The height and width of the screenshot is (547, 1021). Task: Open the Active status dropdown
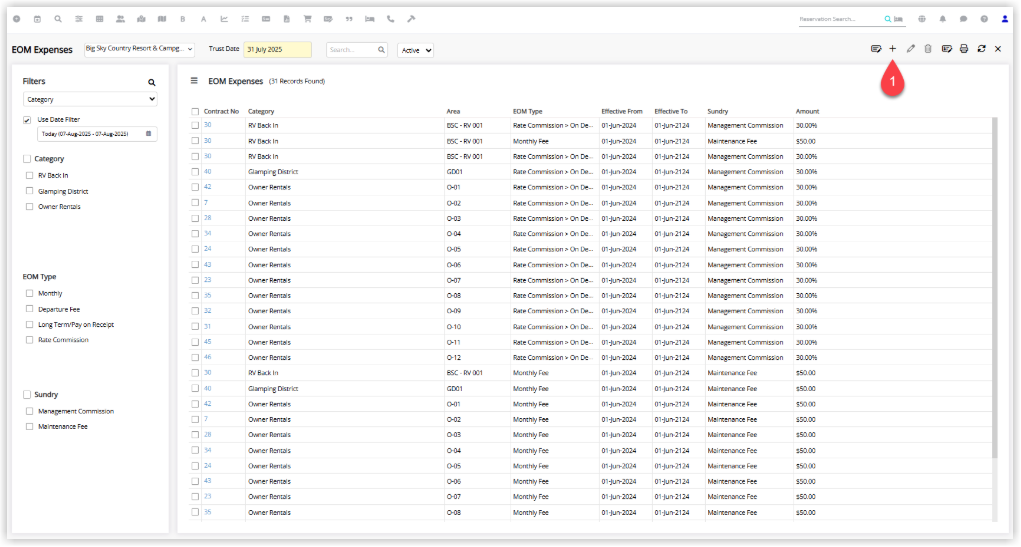pyautogui.click(x=415, y=50)
